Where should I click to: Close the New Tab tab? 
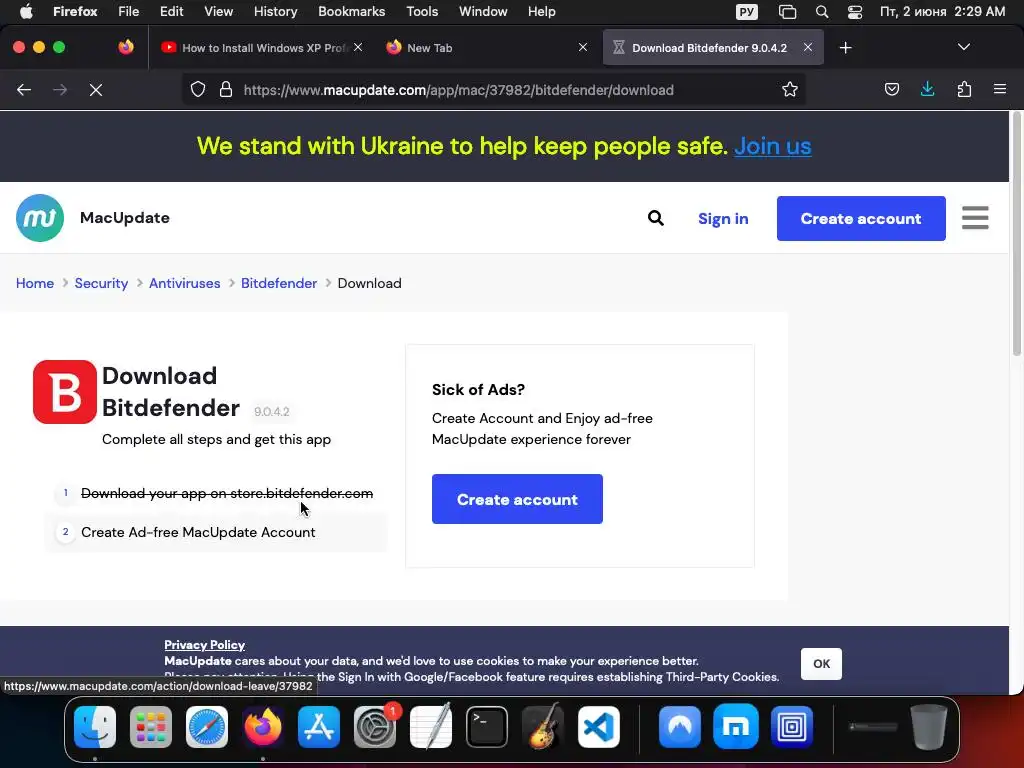[x=583, y=47]
